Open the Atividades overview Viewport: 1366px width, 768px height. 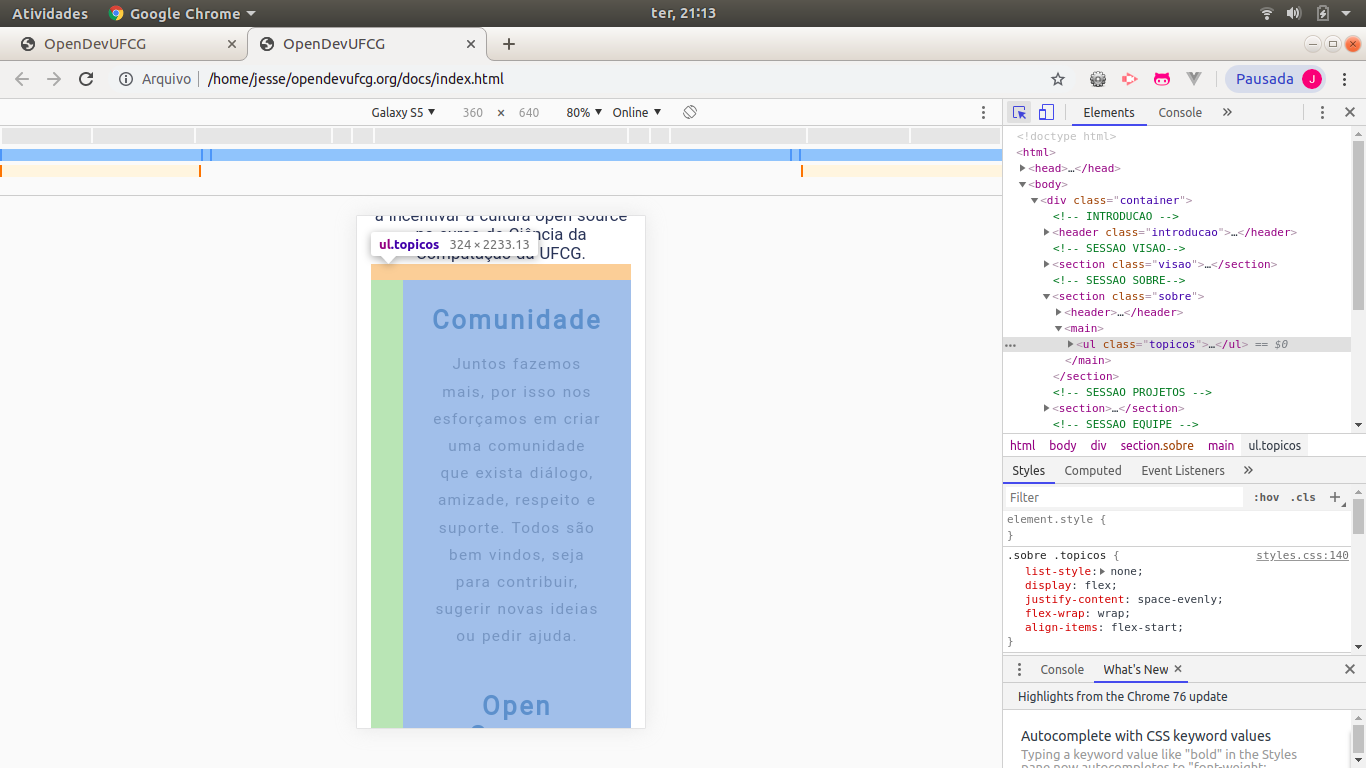50,14
